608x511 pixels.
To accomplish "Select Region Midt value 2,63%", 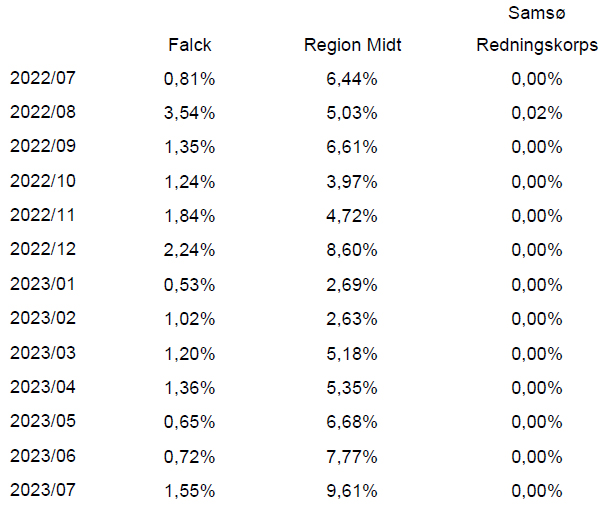I will pyautogui.click(x=352, y=319).
